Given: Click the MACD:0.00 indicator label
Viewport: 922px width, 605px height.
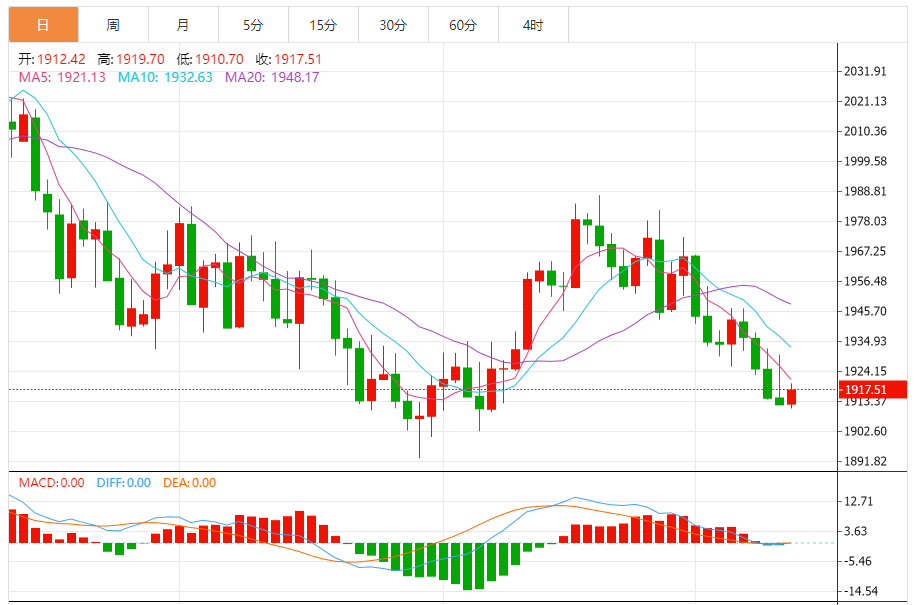Looking at the screenshot, I should point(52,483).
